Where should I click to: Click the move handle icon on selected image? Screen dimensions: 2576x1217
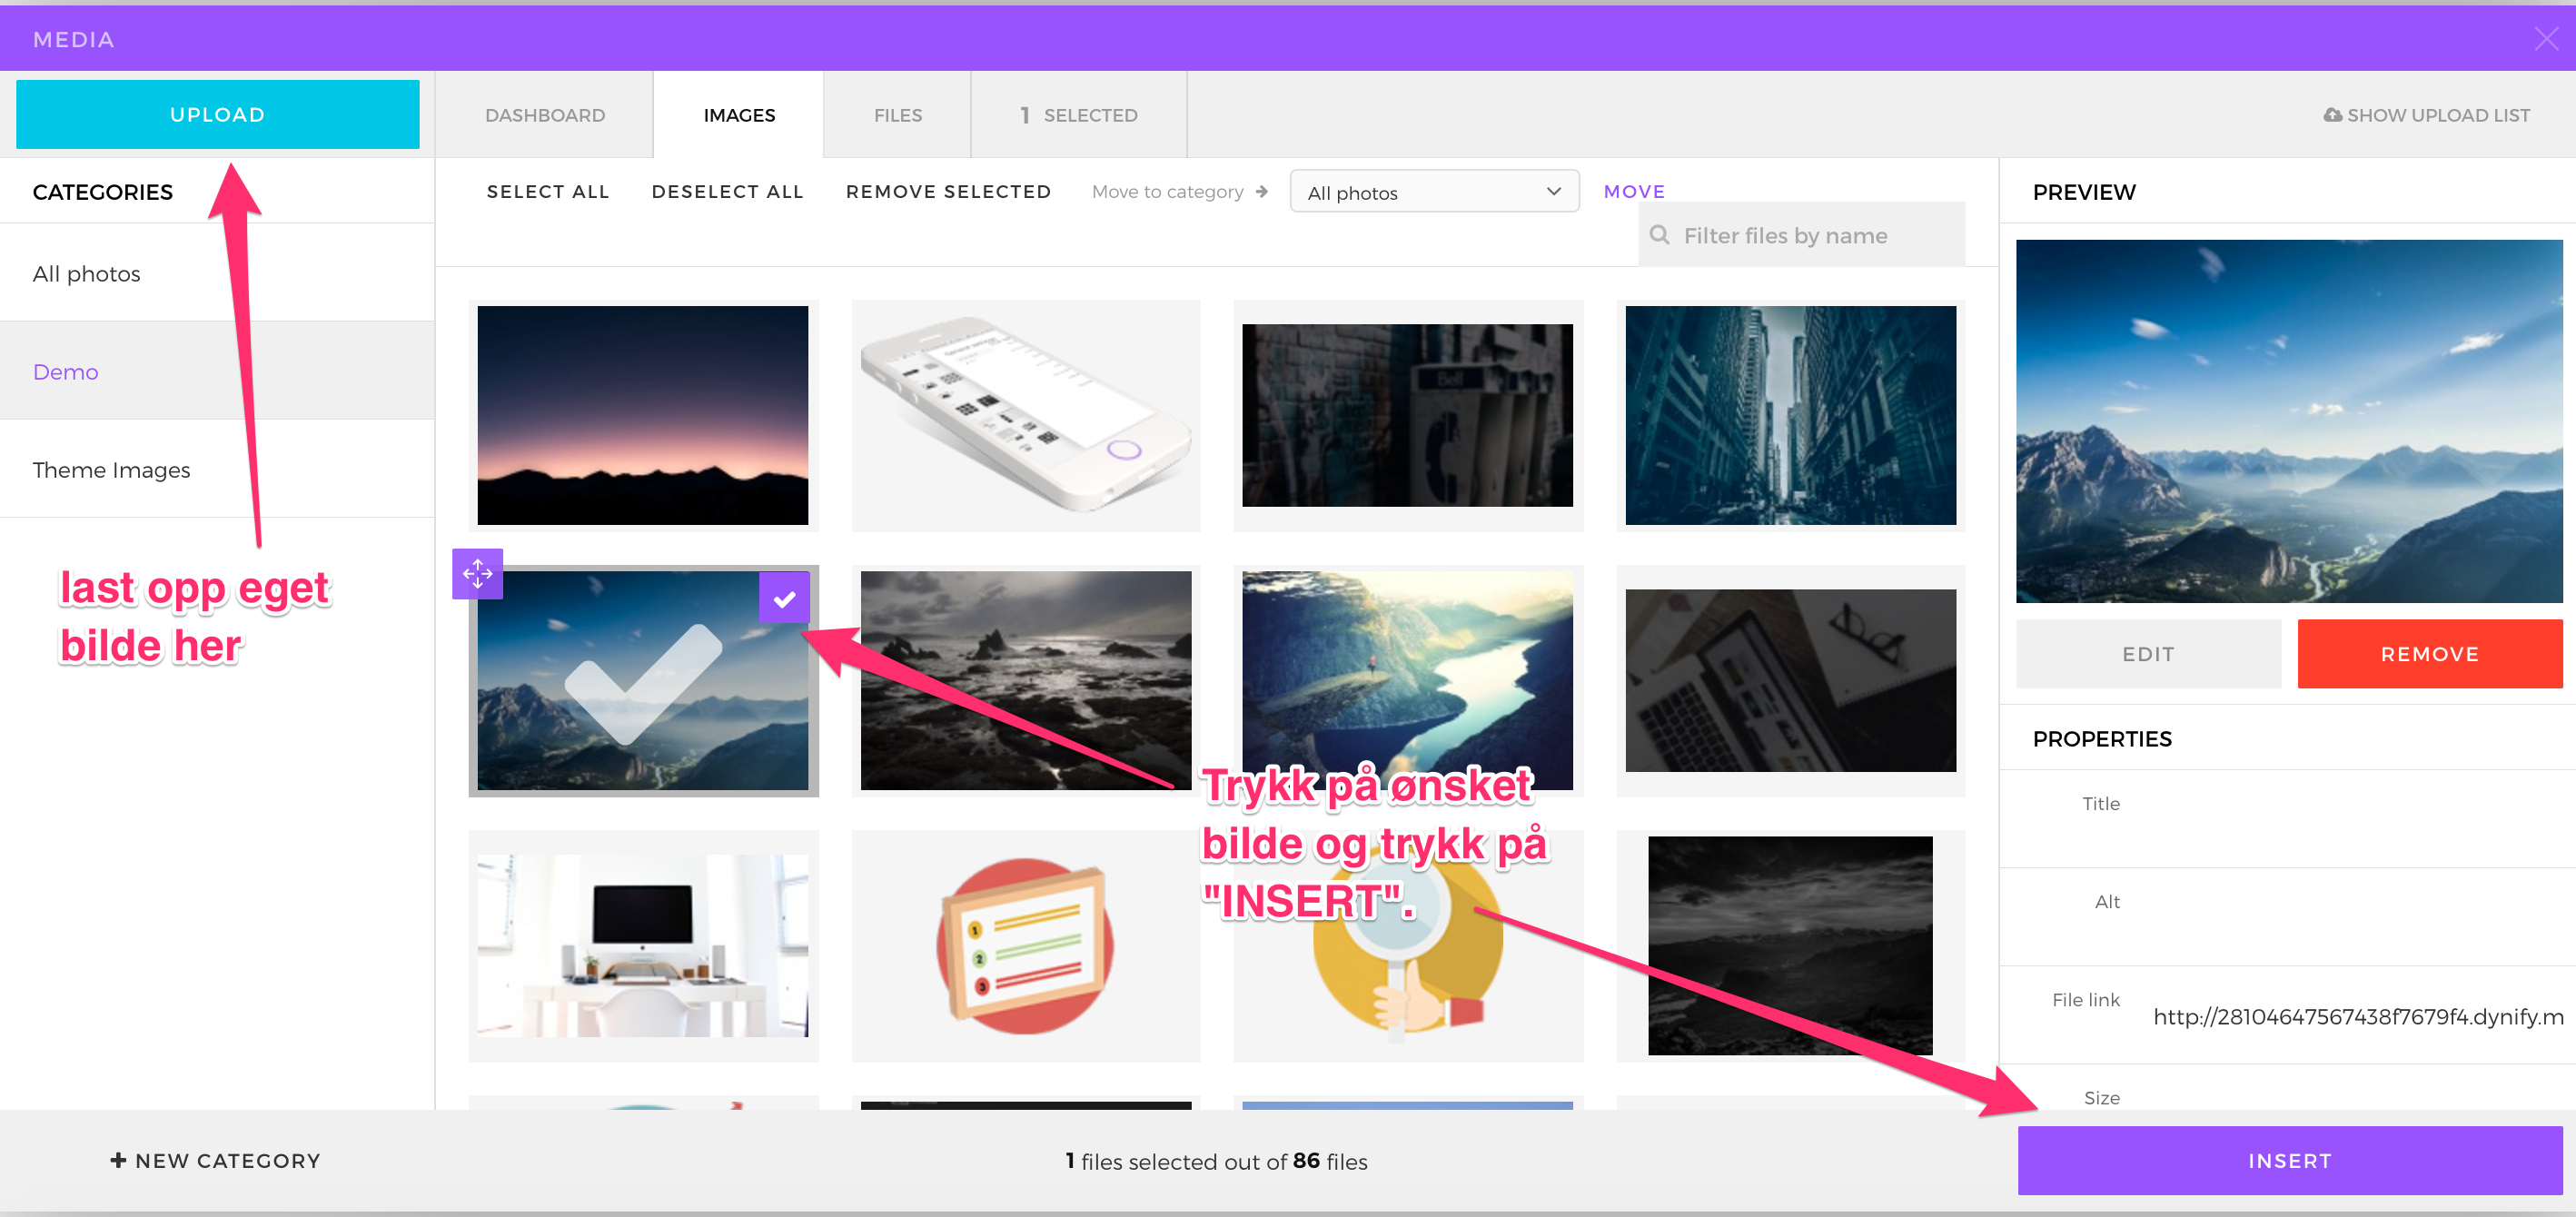(477, 574)
